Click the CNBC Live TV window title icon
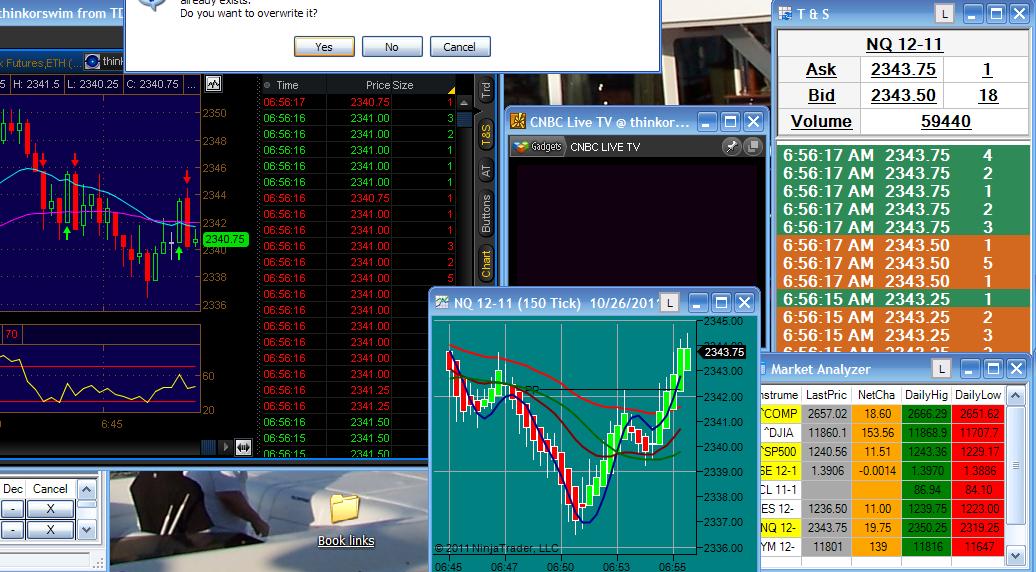Image resolution: width=1036 pixels, height=572 pixels. point(518,122)
